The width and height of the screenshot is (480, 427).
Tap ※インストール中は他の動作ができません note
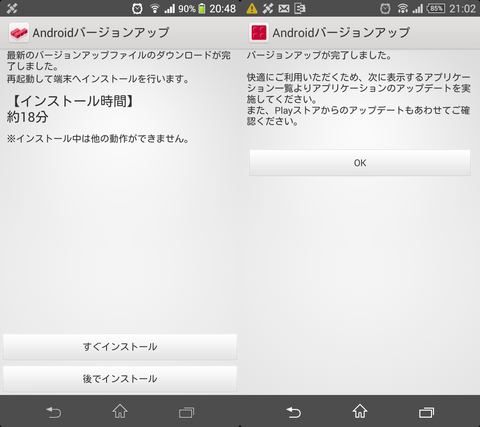click(x=98, y=139)
